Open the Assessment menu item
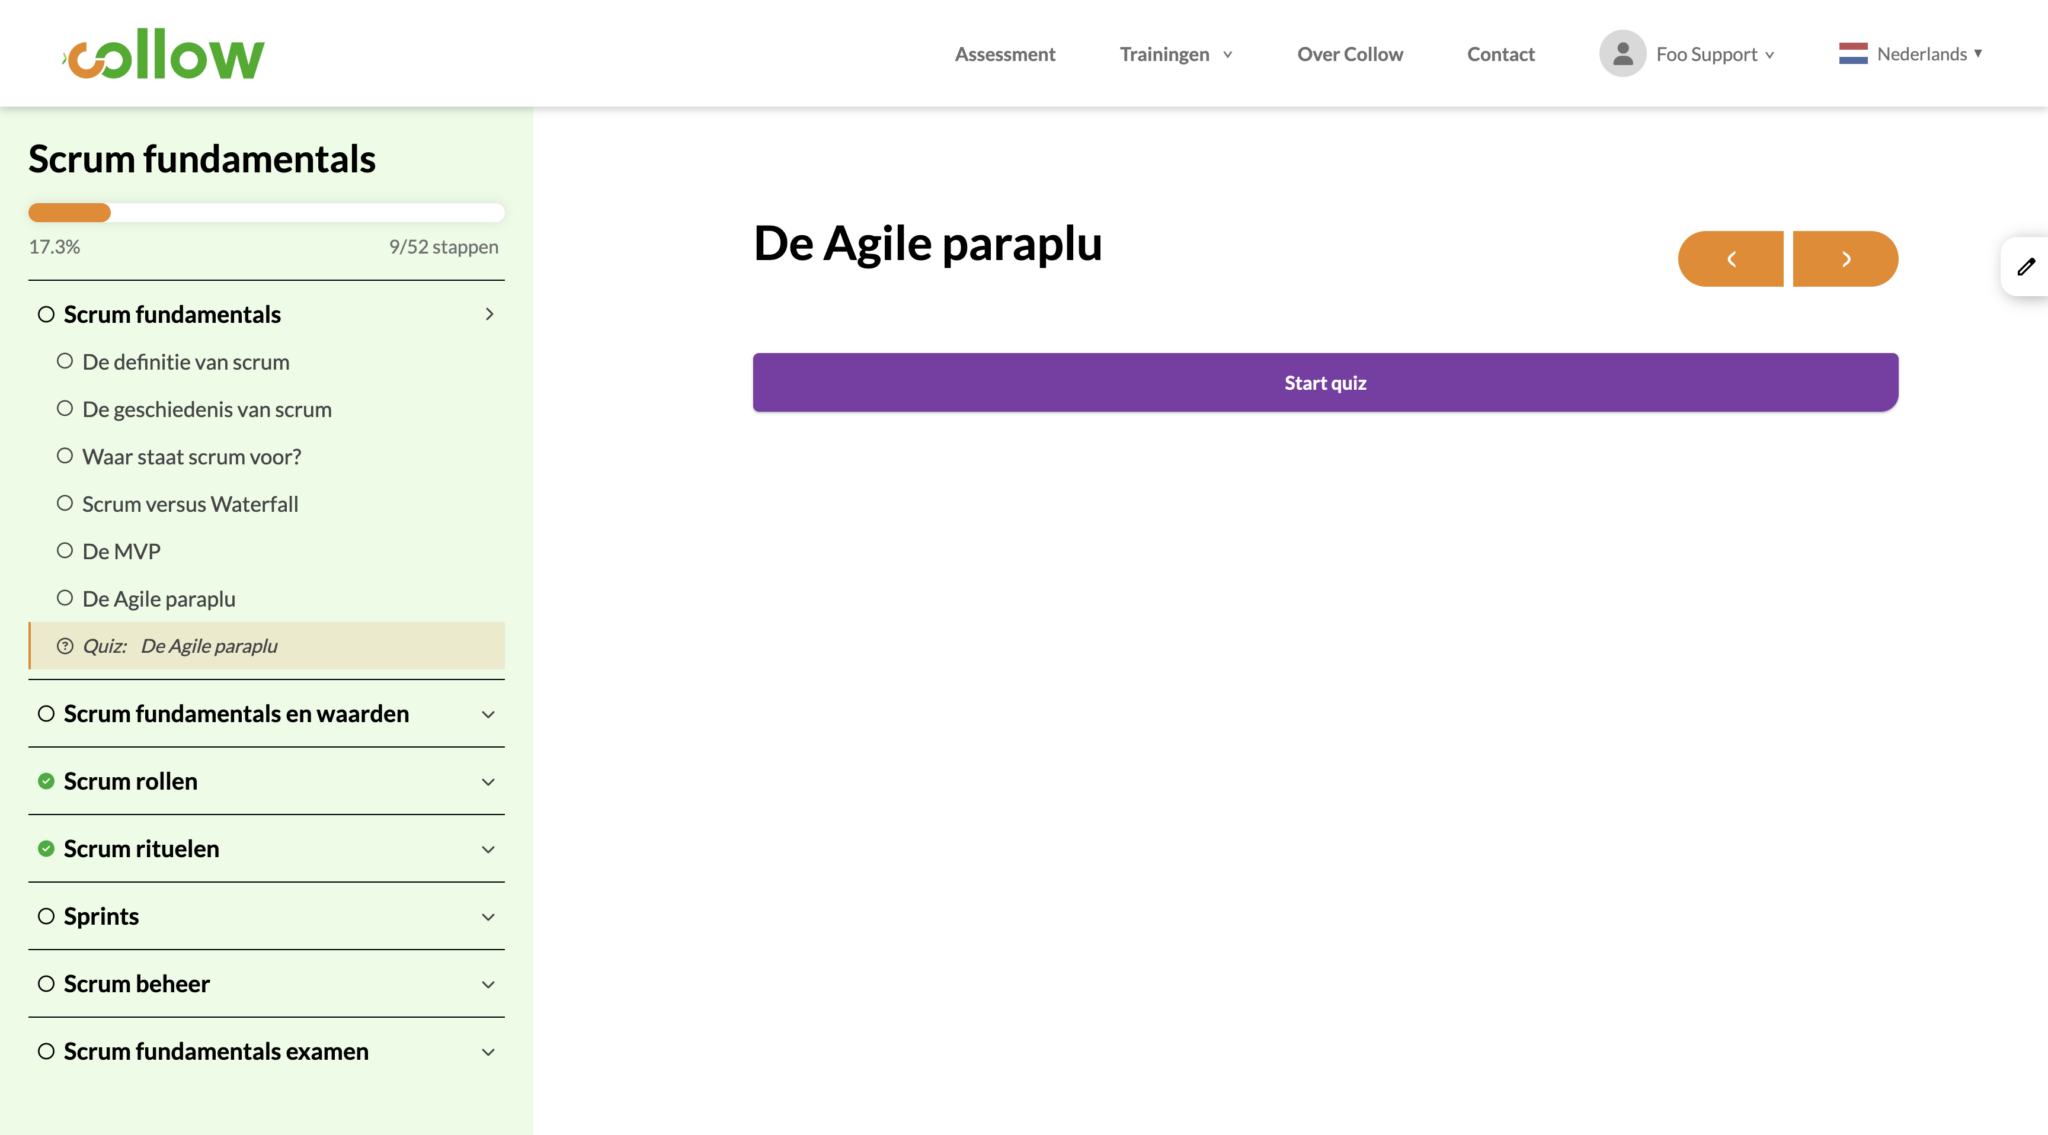 tap(1005, 54)
